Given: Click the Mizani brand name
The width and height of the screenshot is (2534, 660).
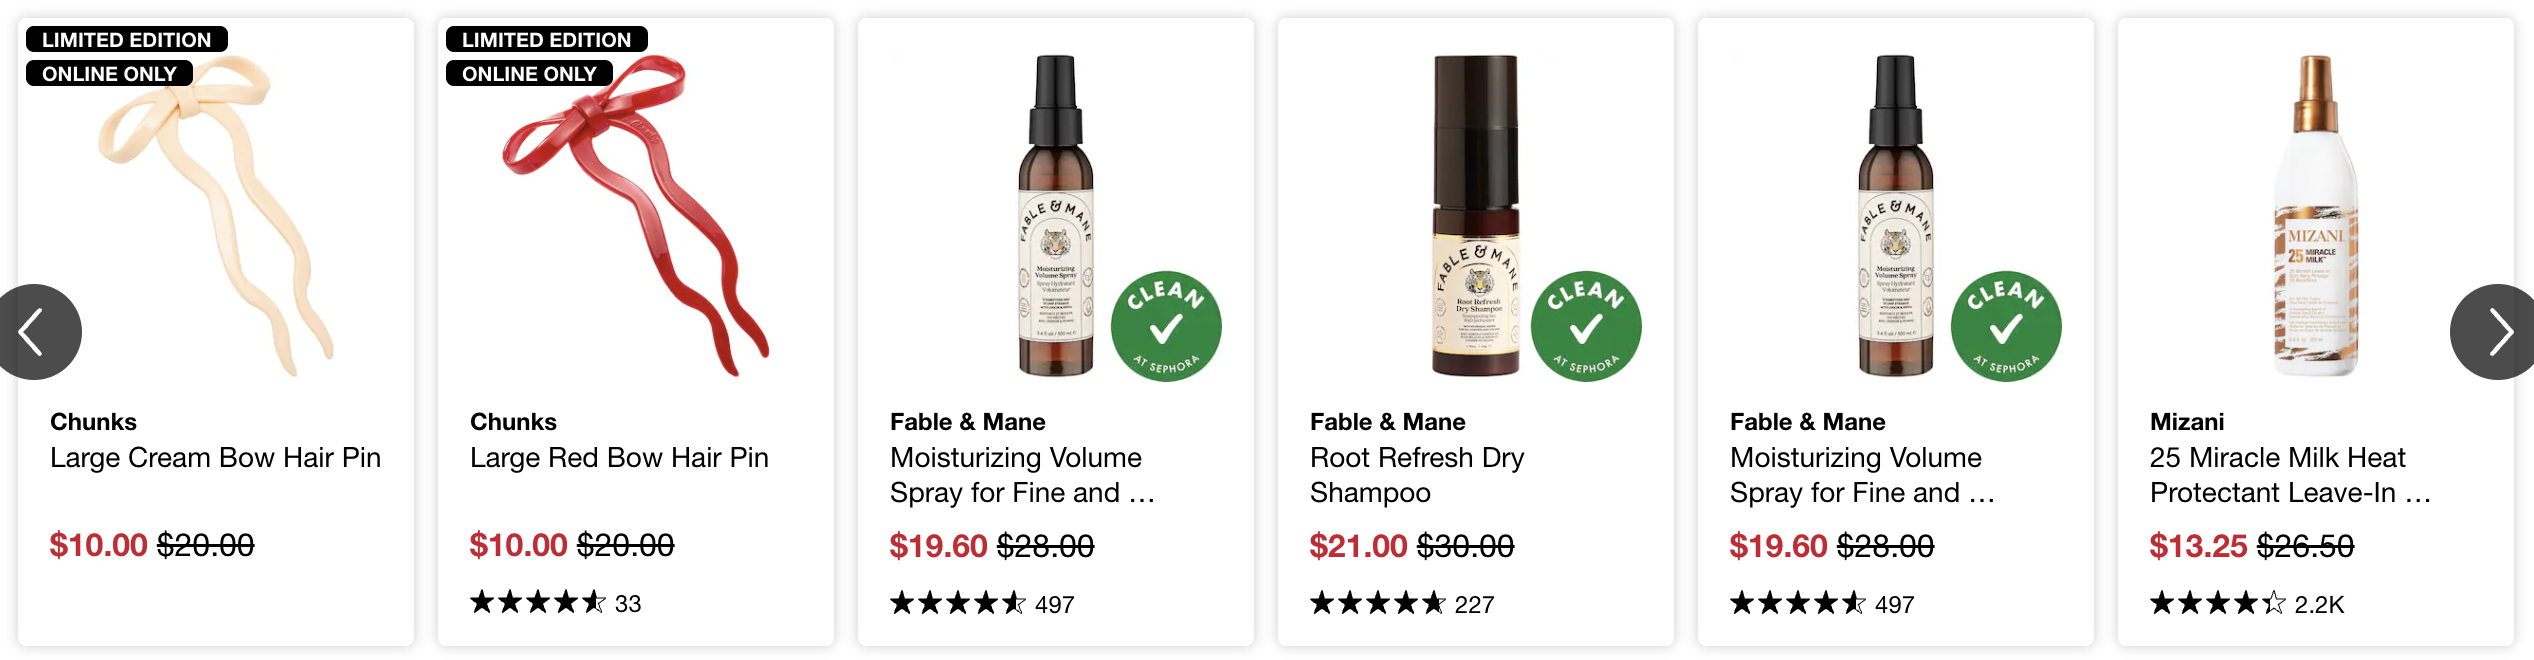Looking at the screenshot, I should [2187, 422].
